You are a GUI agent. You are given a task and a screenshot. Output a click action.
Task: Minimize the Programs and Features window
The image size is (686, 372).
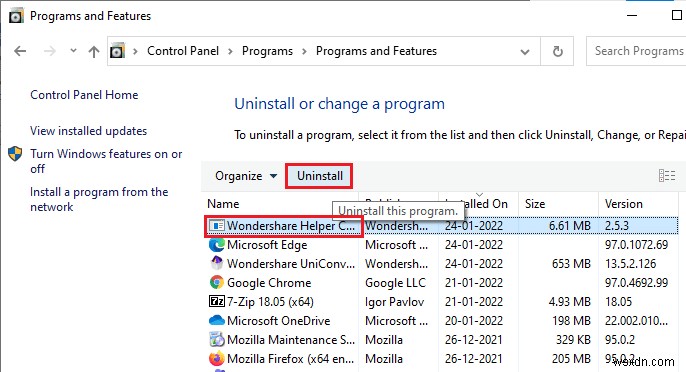click(x=632, y=15)
